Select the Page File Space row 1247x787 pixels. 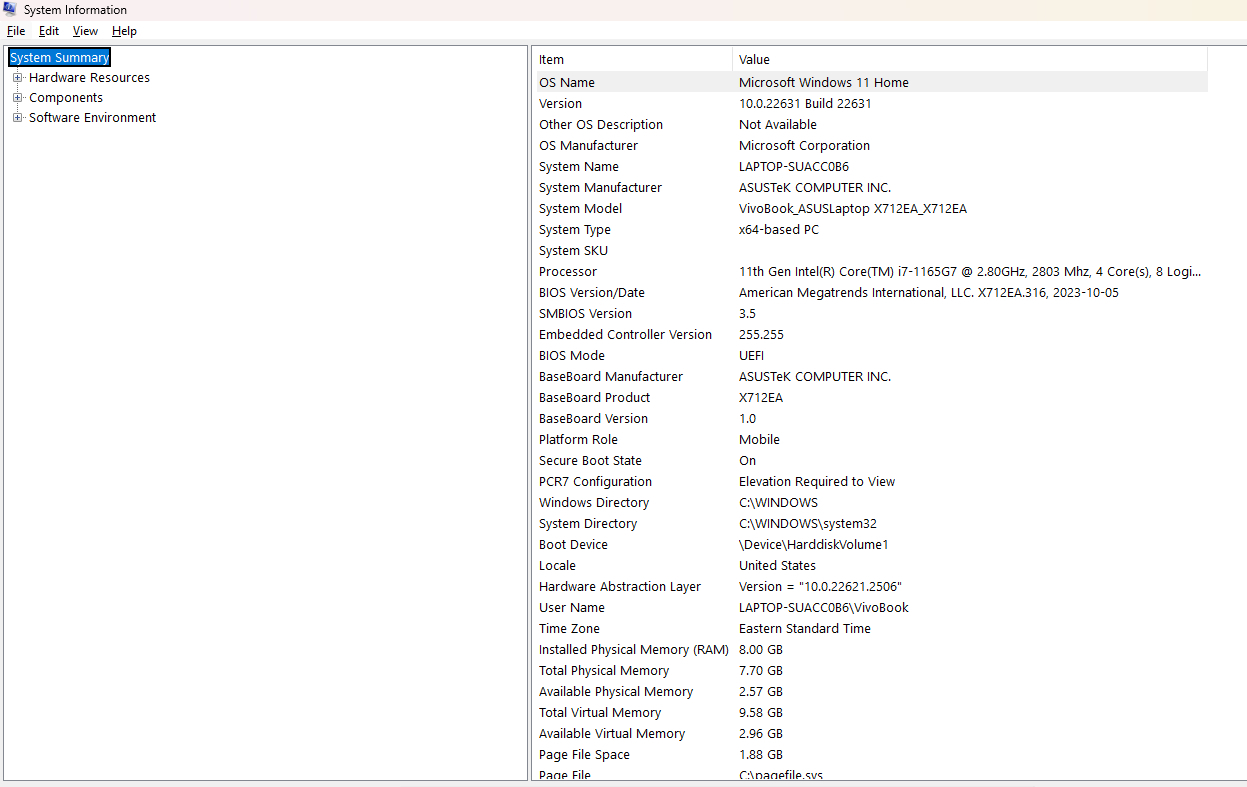tap(870, 755)
